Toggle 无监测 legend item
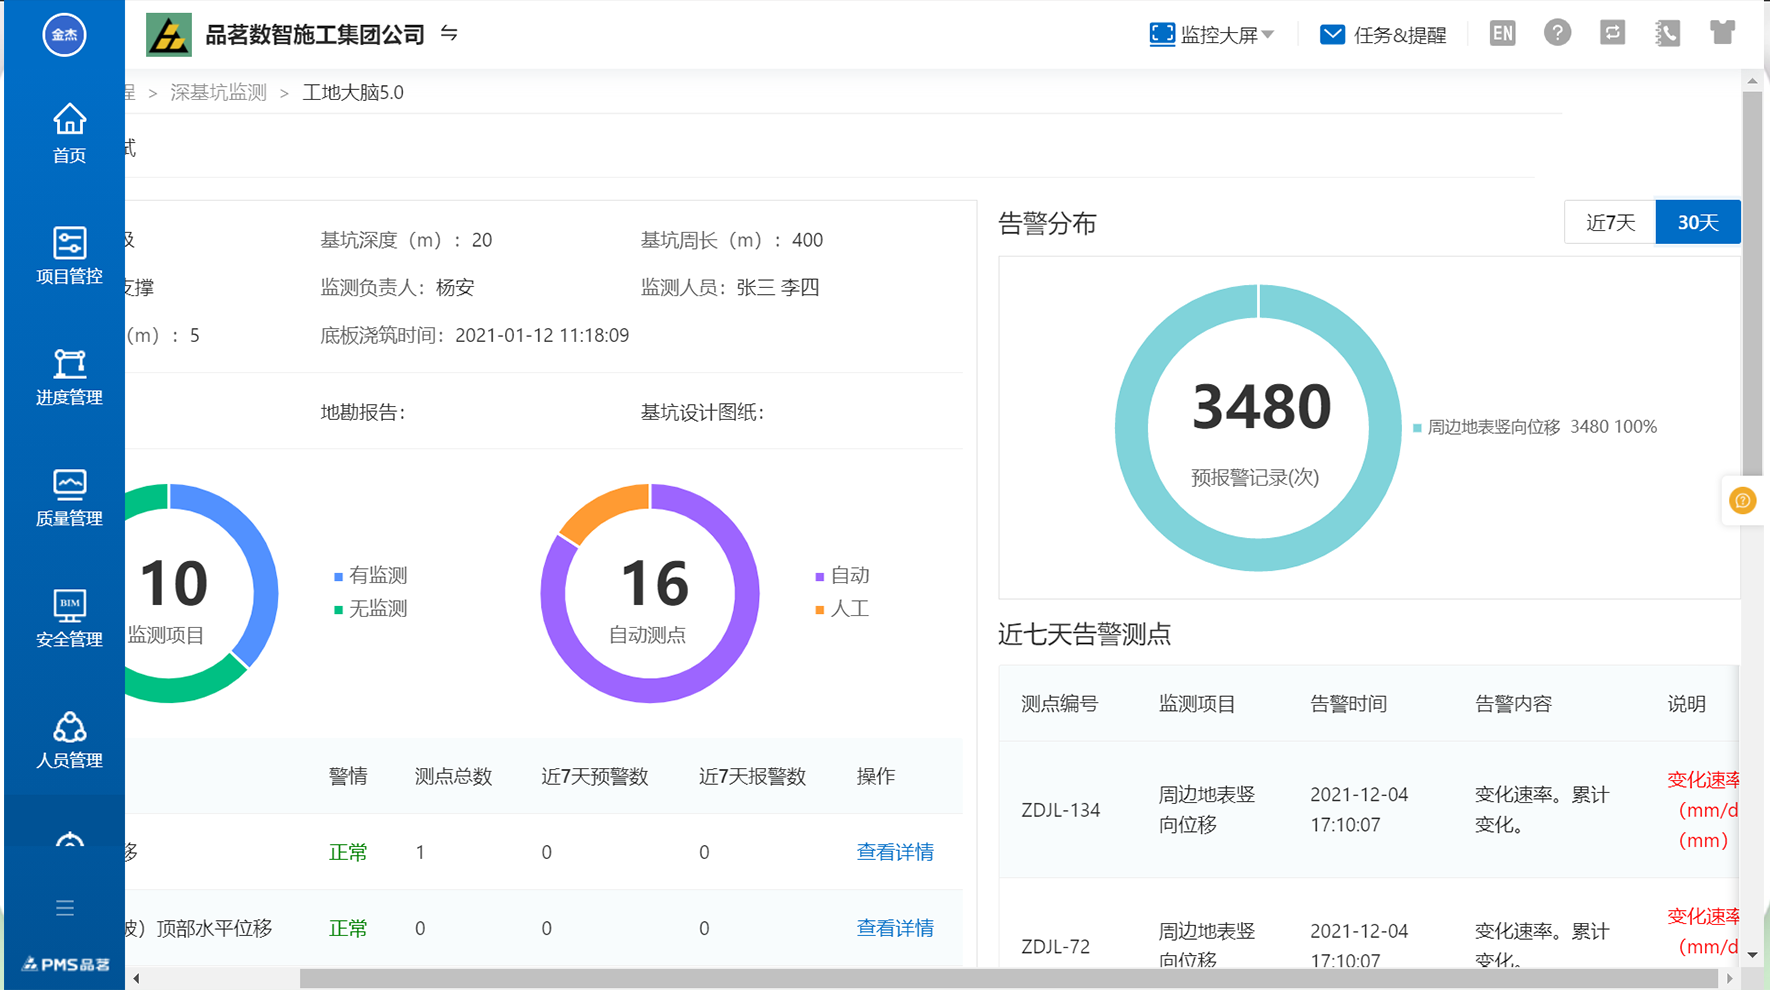 pos(370,608)
